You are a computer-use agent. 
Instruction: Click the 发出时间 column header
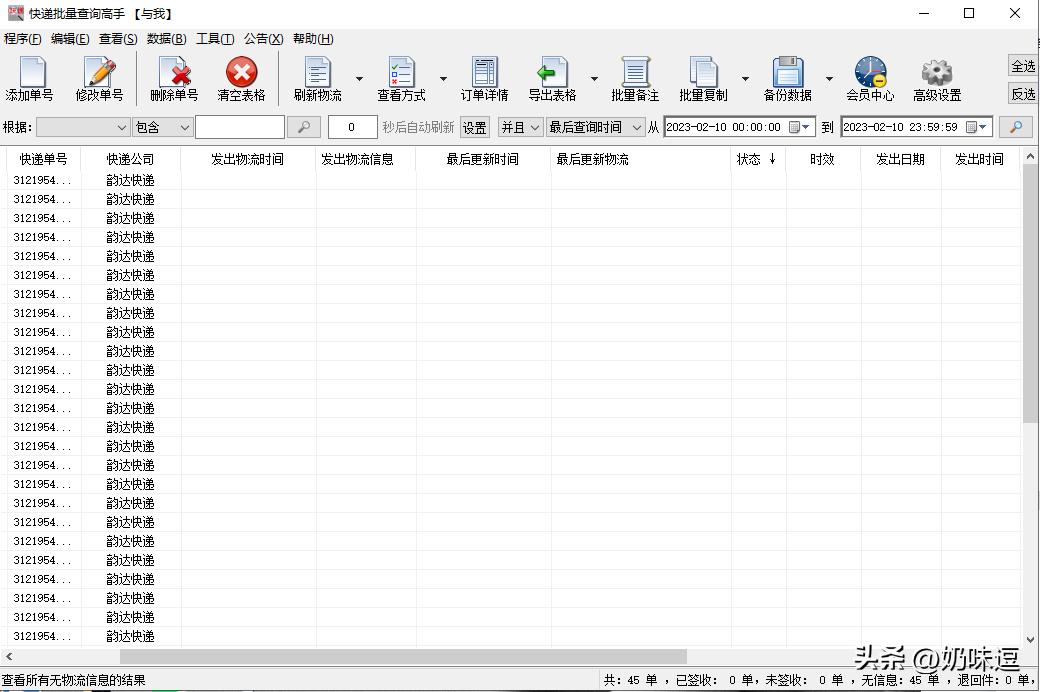pyautogui.click(x=980, y=159)
